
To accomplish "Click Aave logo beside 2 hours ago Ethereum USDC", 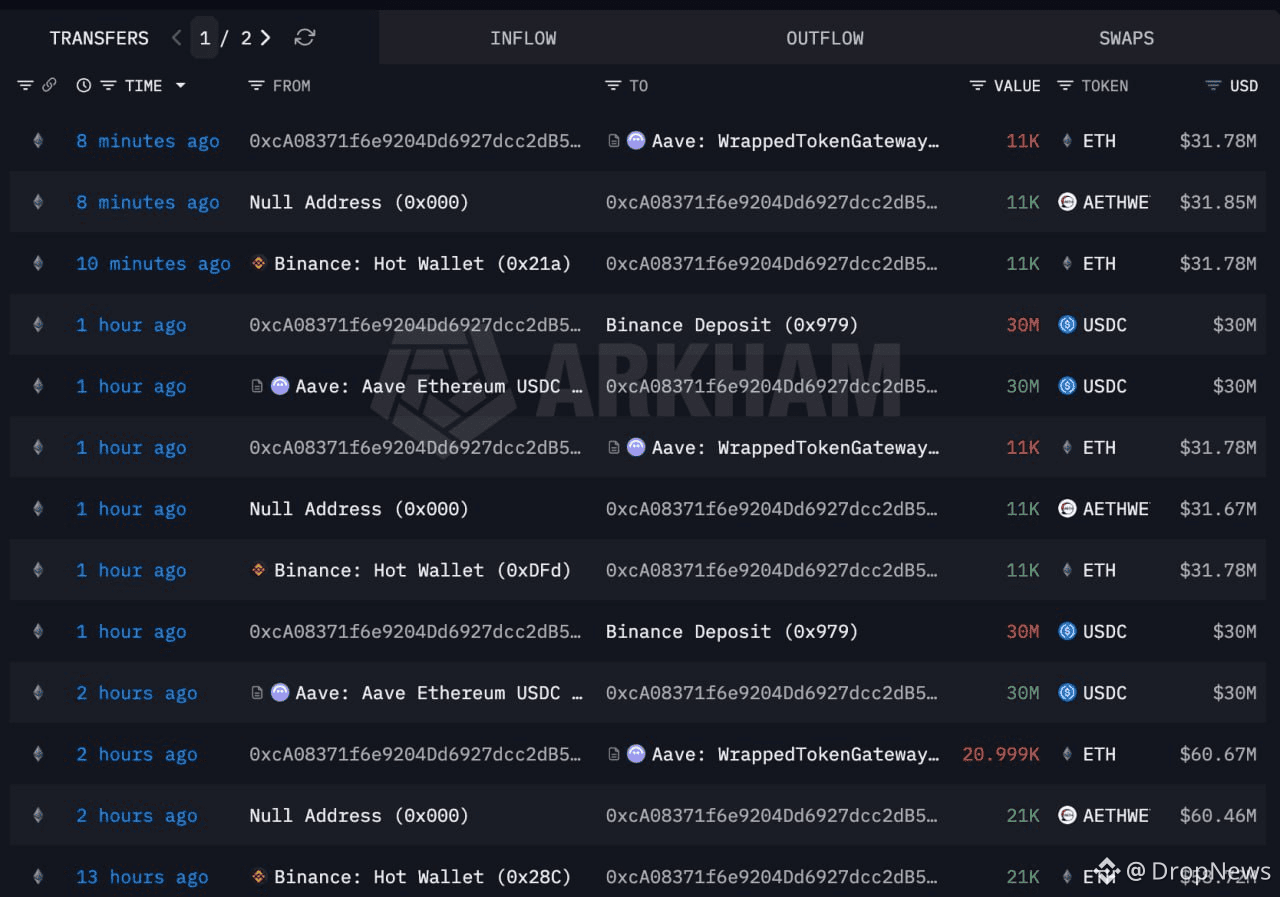I will [280, 693].
